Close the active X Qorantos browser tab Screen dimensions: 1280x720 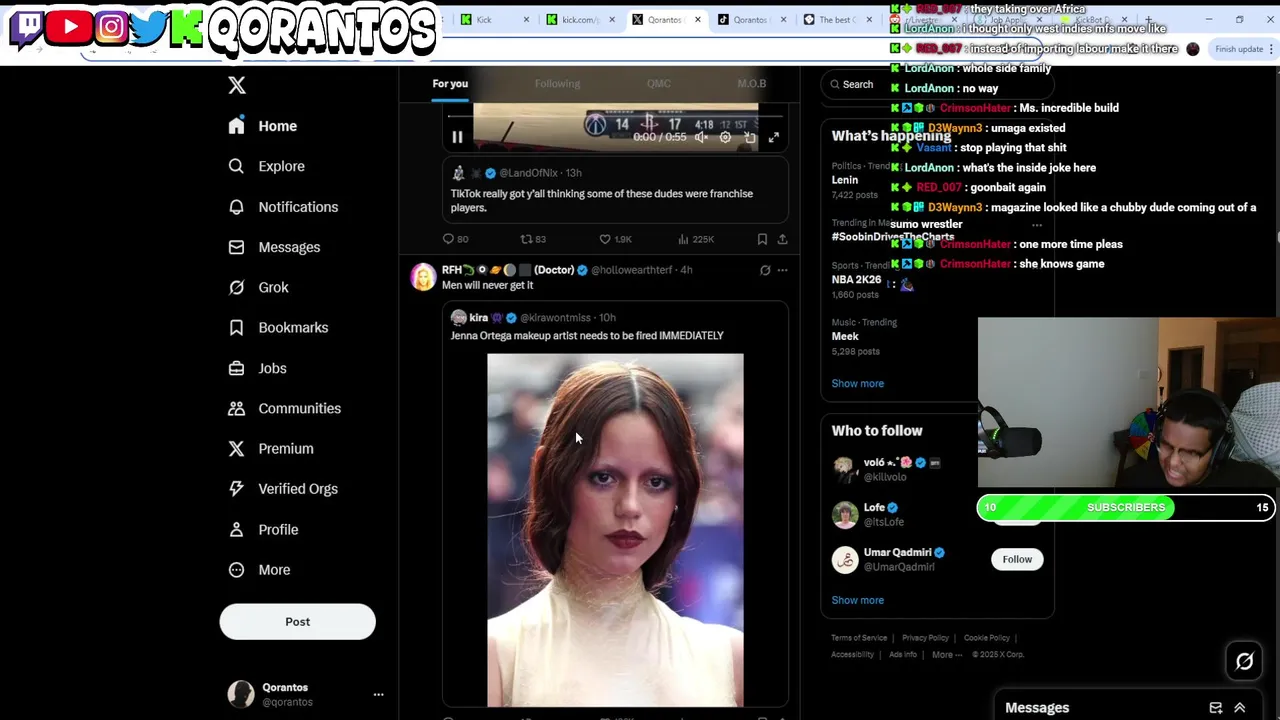tap(696, 20)
